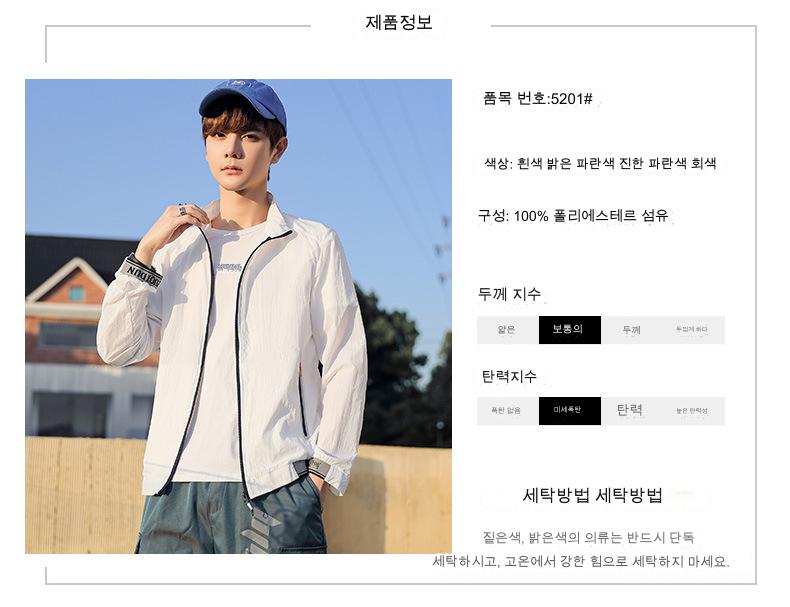Click the 탄력지수 label
The height and width of the screenshot is (607, 790).
pyautogui.click(x=509, y=376)
